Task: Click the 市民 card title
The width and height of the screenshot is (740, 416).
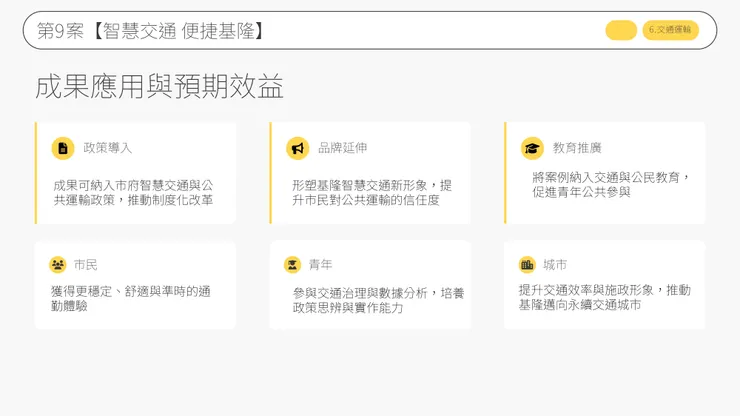Action: tap(85, 264)
